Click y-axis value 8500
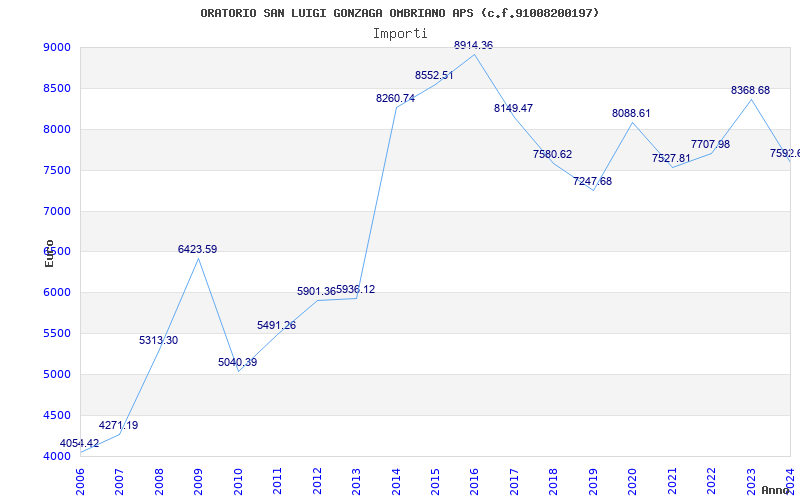 56,88
